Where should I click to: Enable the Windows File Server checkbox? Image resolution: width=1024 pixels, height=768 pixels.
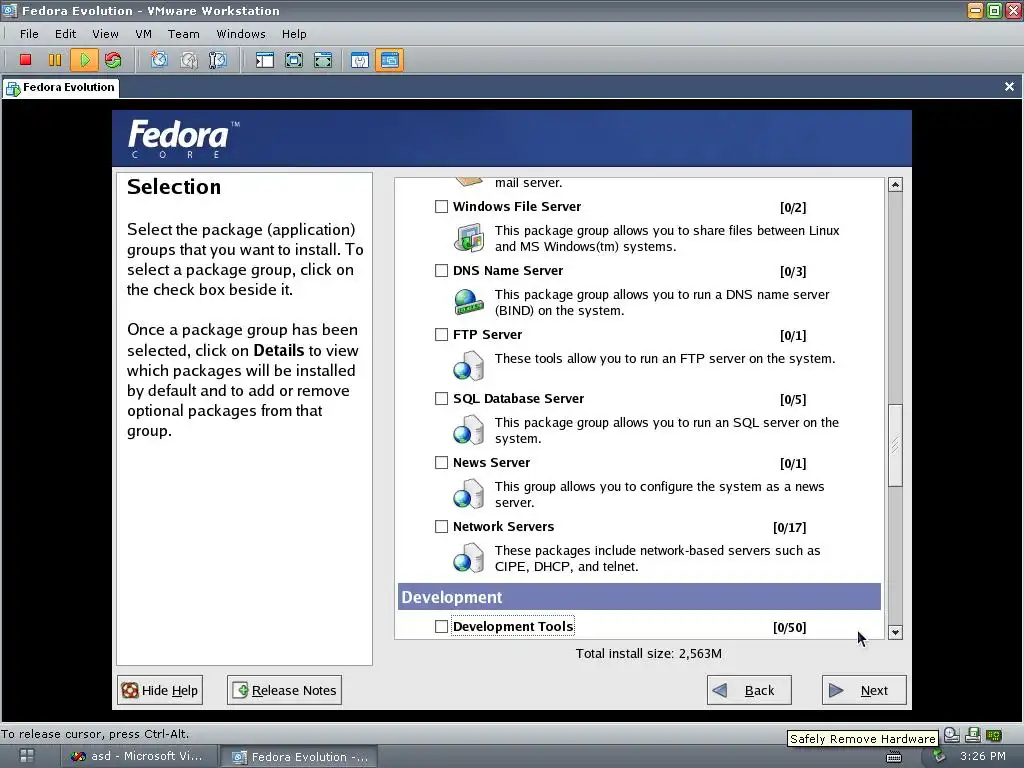pos(441,207)
